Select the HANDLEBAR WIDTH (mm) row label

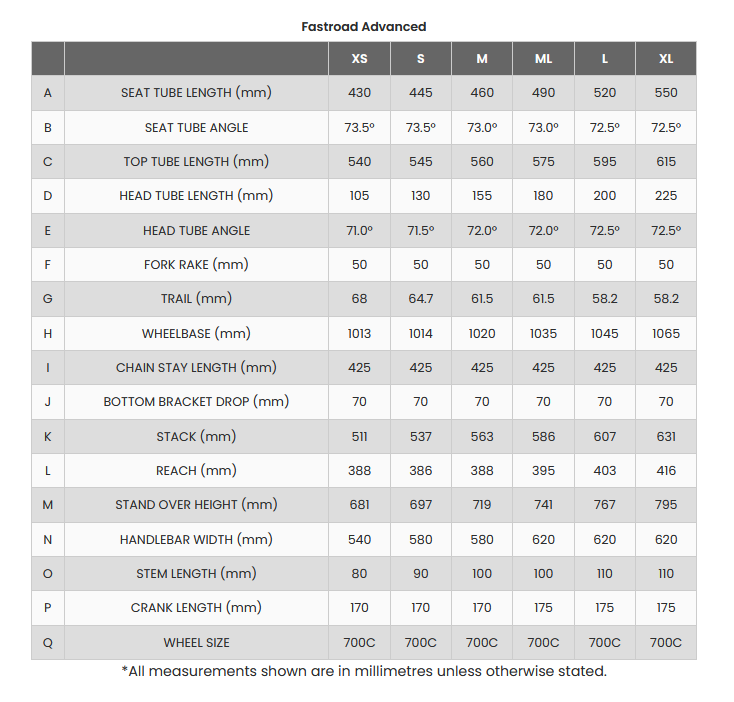coord(196,539)
